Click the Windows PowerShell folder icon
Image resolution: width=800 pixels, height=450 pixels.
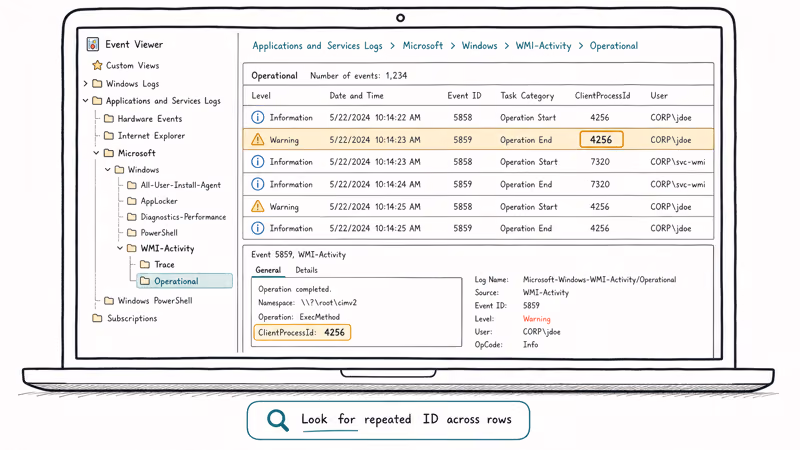[109, 301]
